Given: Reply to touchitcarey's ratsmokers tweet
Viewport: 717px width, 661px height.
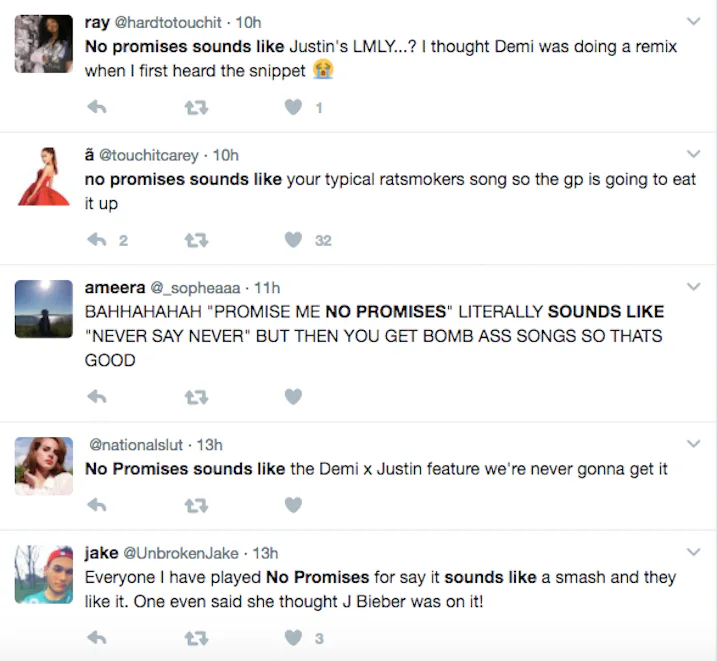Looking at the screenshot, I should click(x=97, y=240).
